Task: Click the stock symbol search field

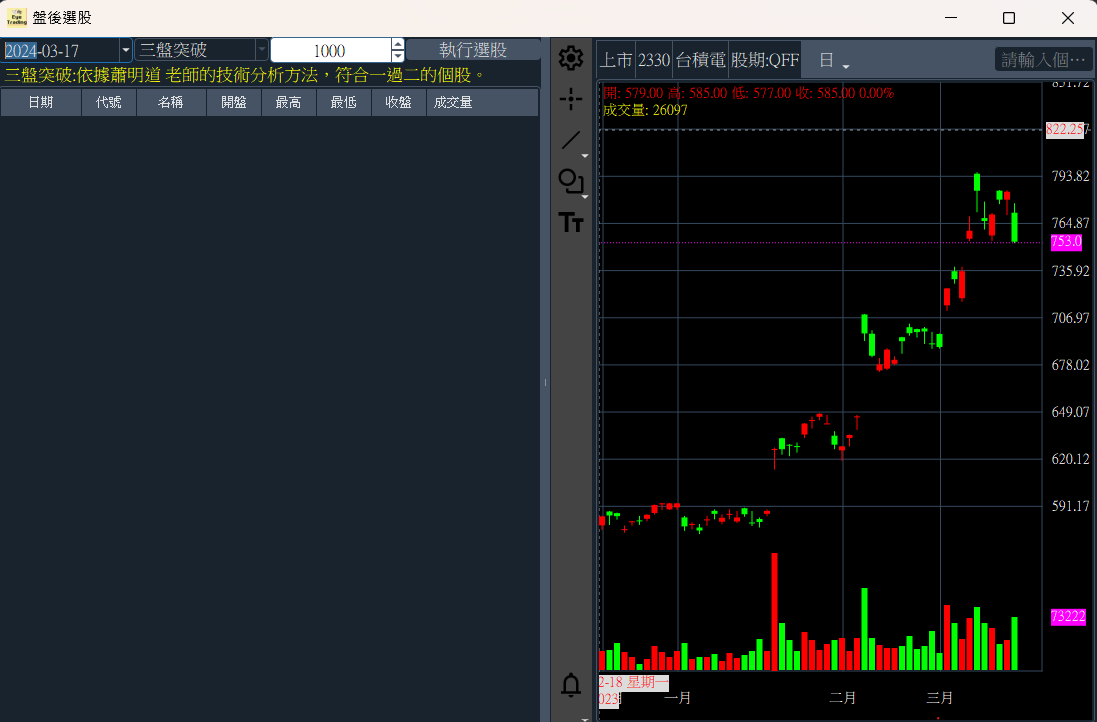Action: (1043, 60)
